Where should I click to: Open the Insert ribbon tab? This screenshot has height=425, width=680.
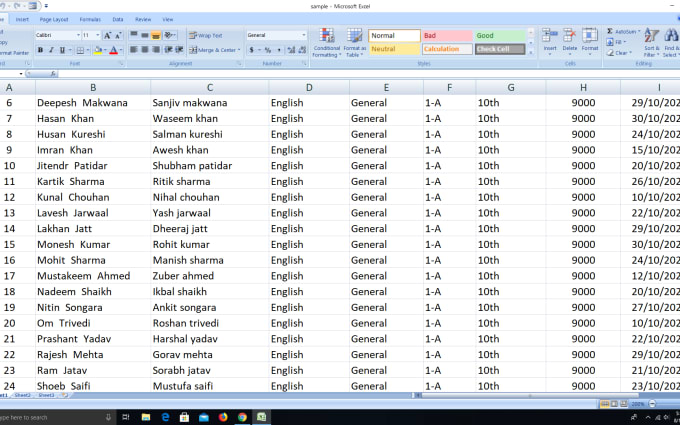pos(22,20)
